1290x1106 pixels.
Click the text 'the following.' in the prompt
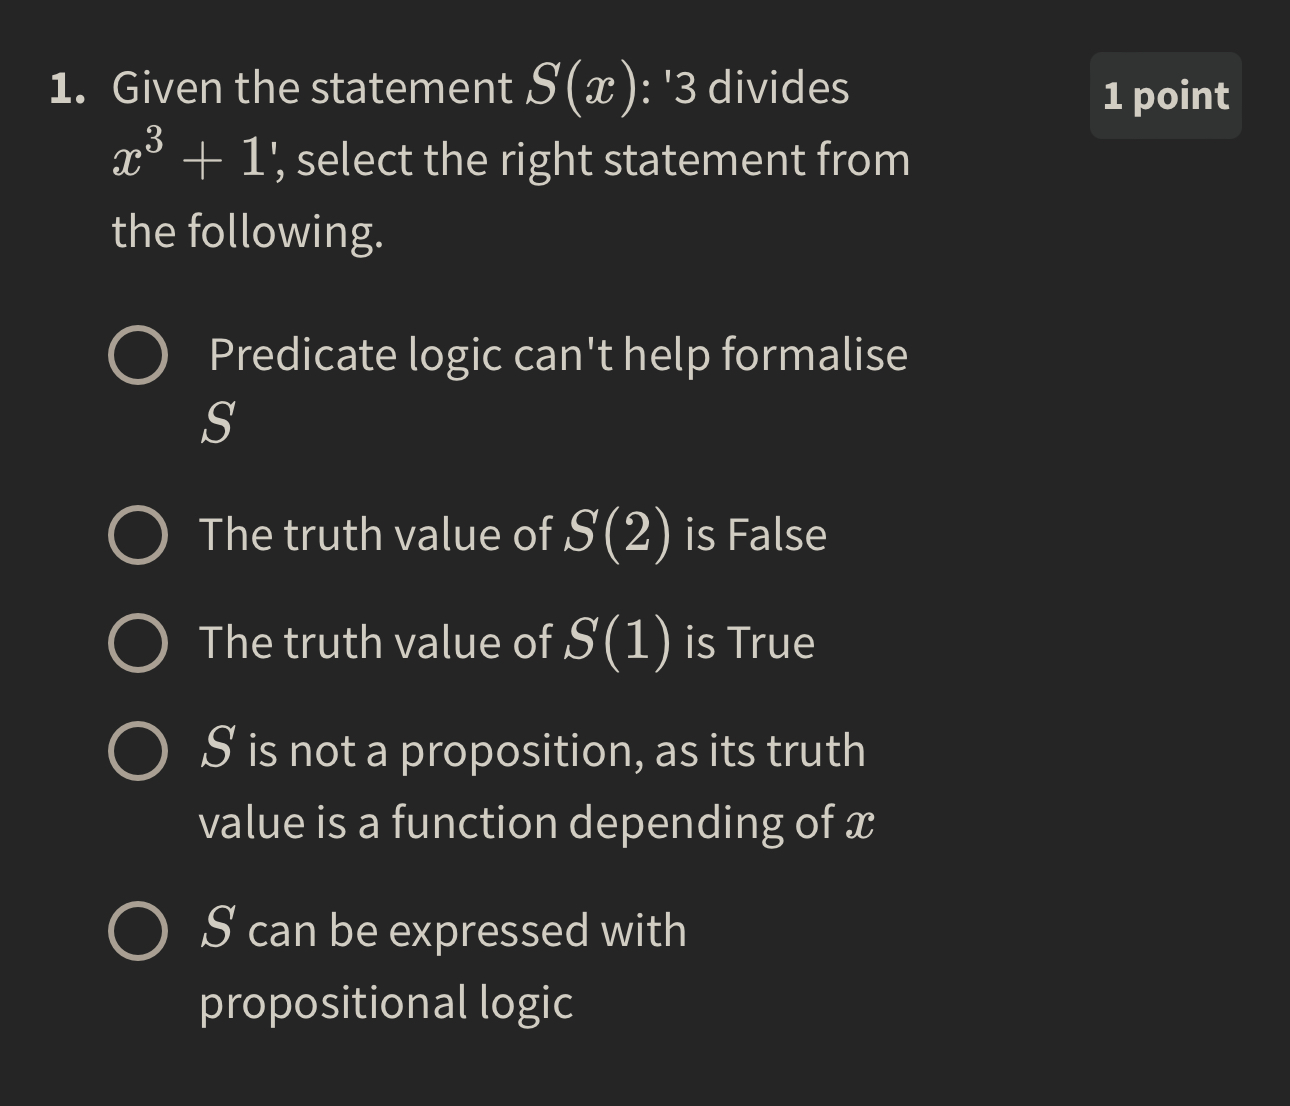247,232
